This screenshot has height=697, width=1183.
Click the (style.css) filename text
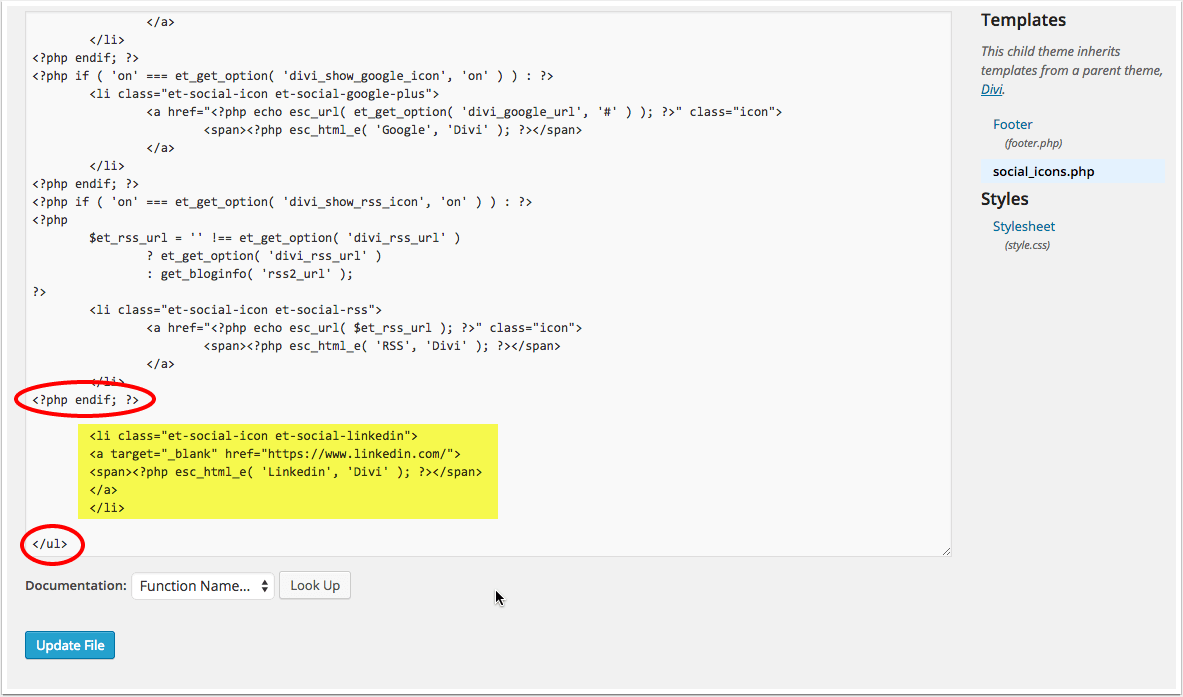[x=1027, y=245]
